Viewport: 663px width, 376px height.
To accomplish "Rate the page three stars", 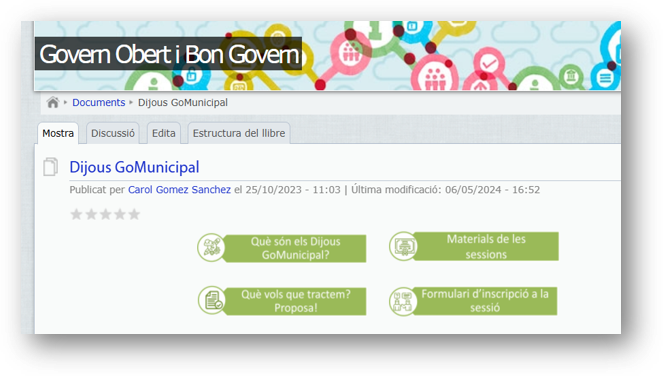I will tap(105, 214).
